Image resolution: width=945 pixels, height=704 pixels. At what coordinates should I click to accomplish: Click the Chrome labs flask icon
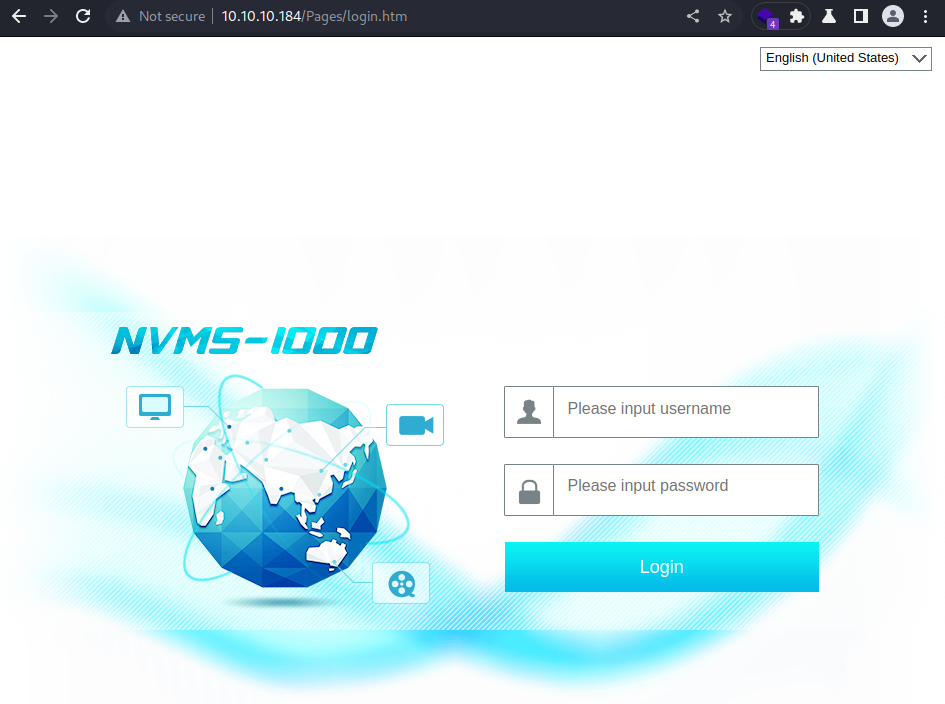pos(829,16)
